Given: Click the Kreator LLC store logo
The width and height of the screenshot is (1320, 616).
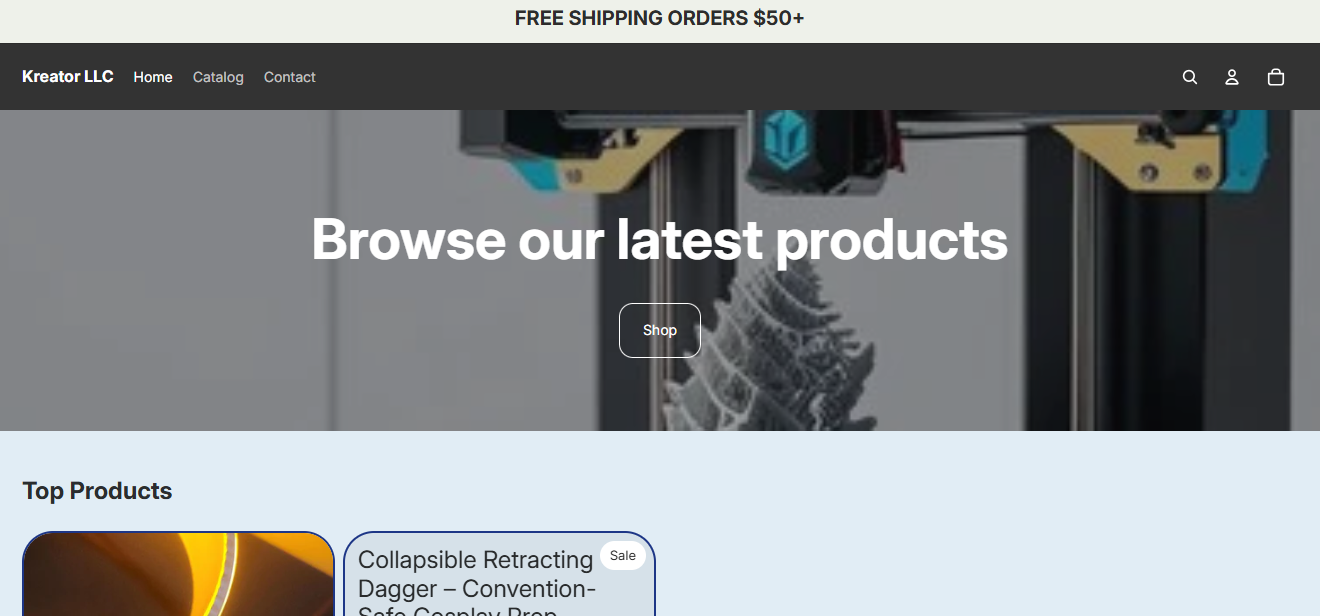Looking at the screenshot, I should click(x=68, y=77).
